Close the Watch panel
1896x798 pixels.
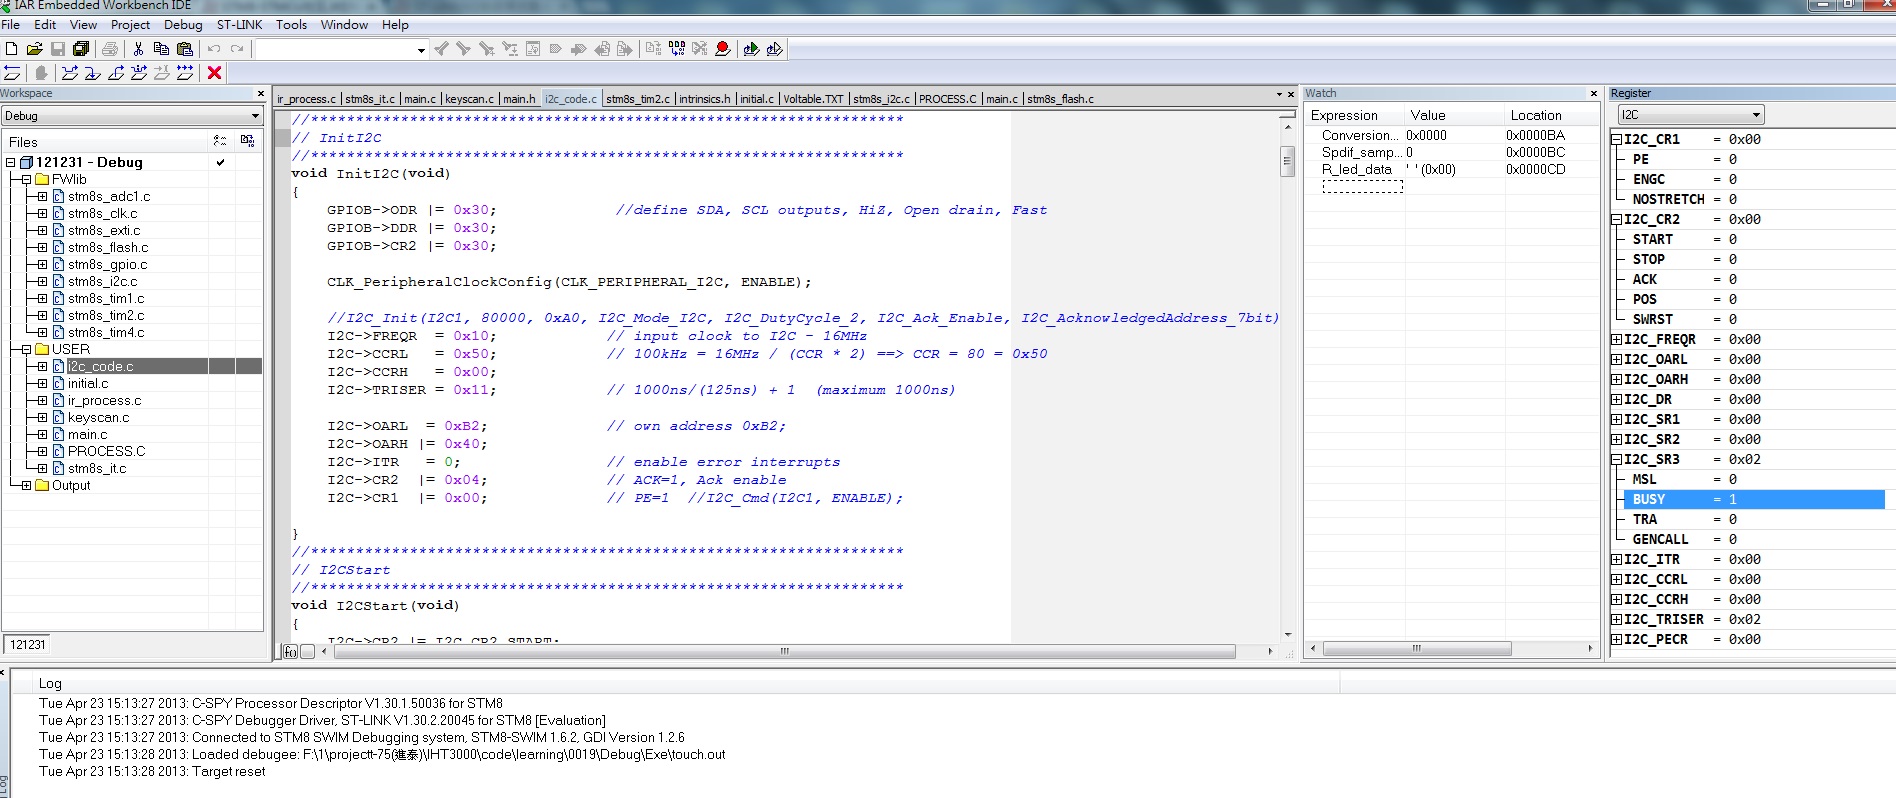[1593, 94]
